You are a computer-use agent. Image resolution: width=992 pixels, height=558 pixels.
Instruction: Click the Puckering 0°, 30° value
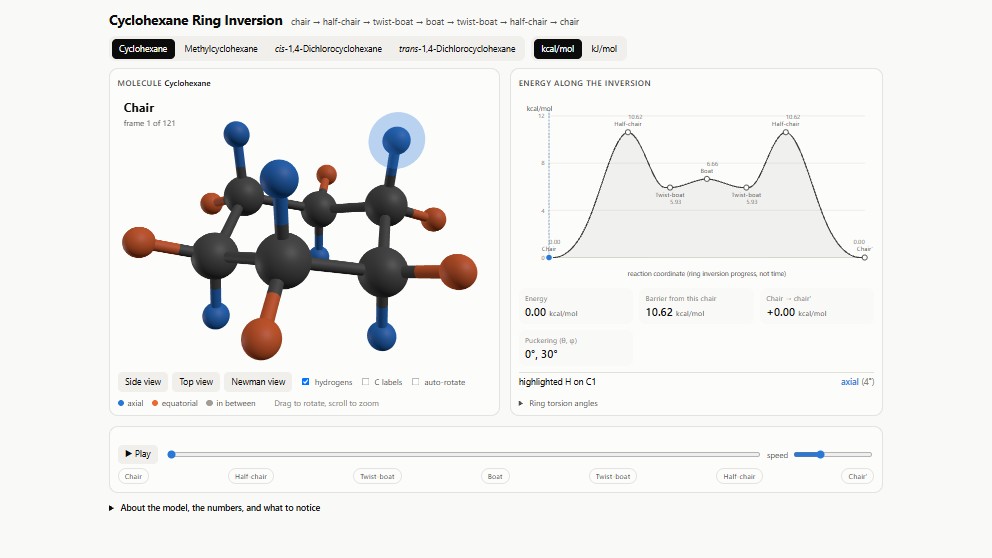tap(541, 354)
